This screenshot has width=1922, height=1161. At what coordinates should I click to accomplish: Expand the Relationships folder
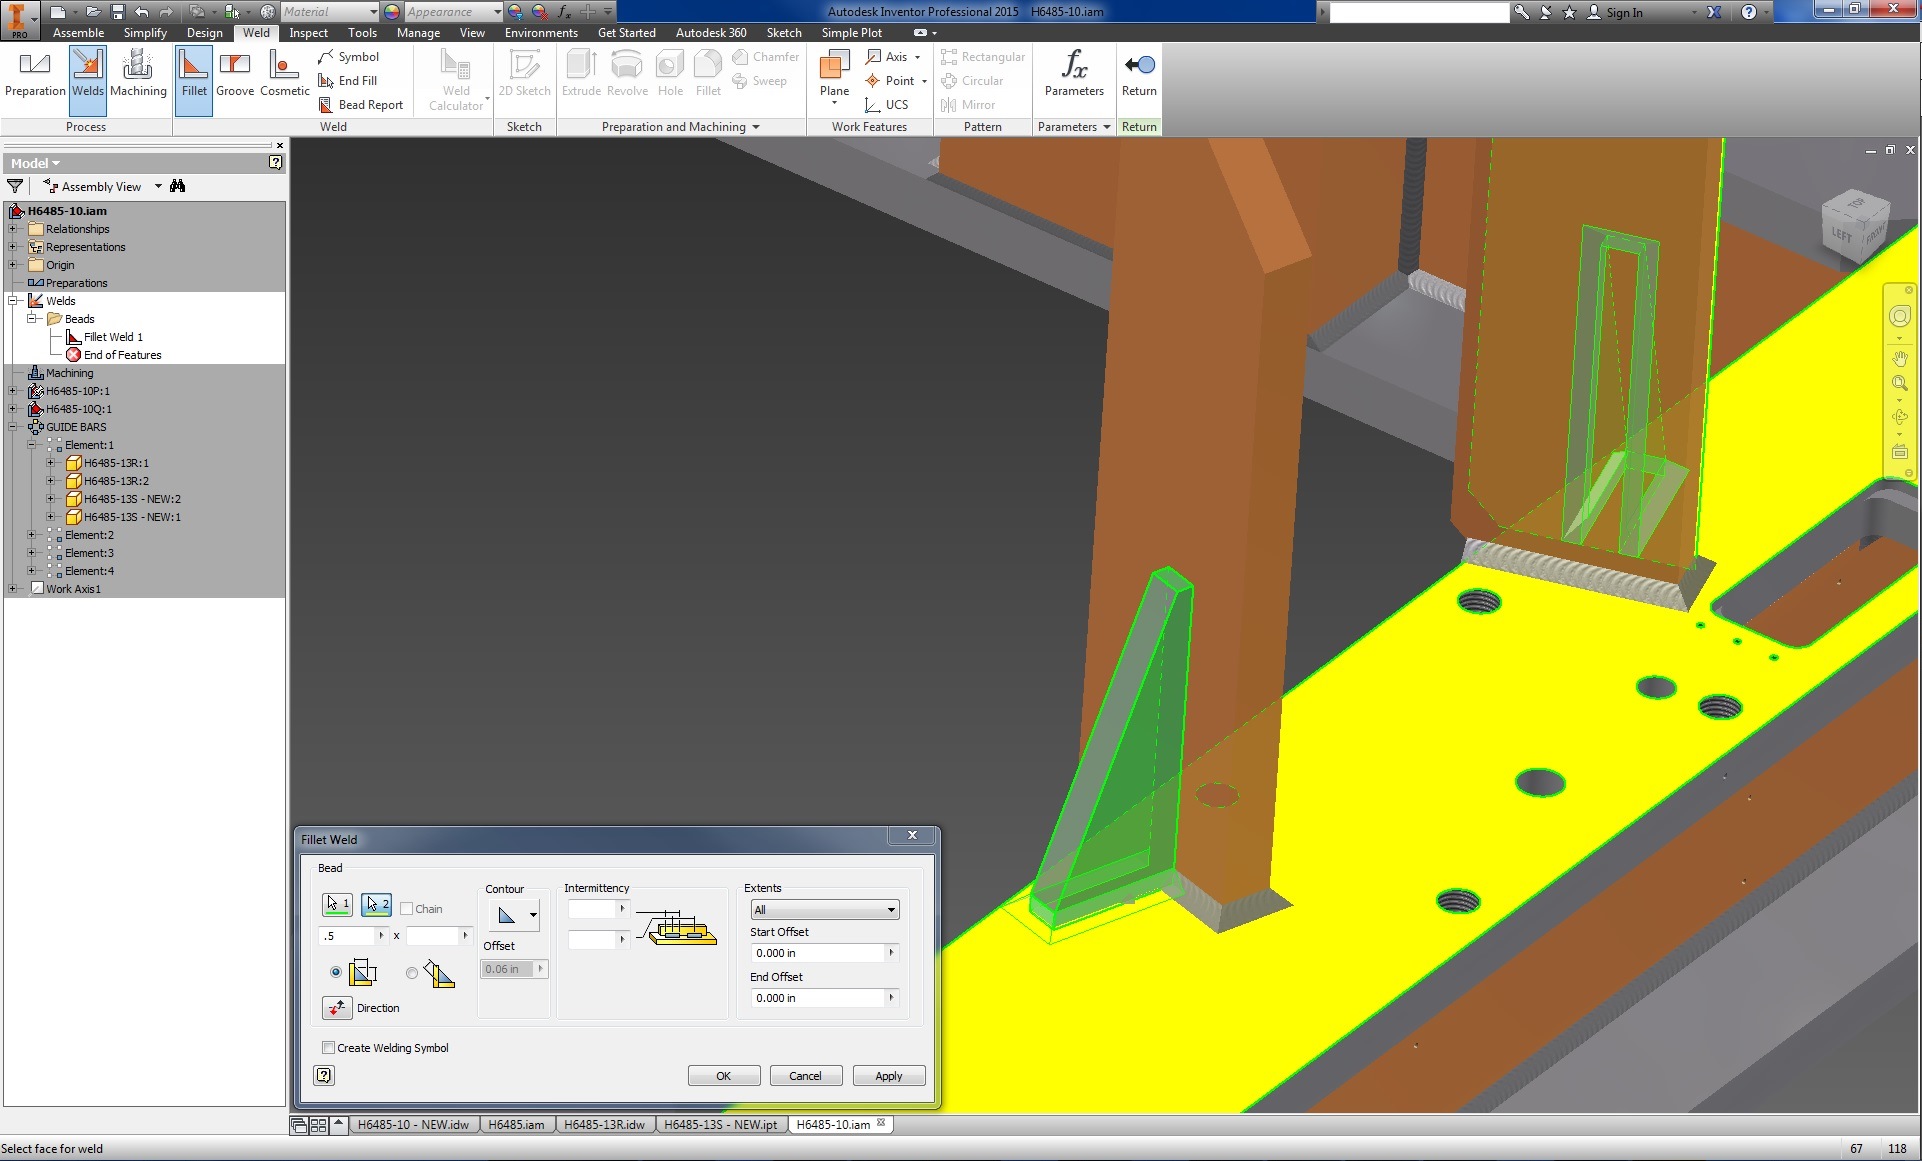pos(13,229)
